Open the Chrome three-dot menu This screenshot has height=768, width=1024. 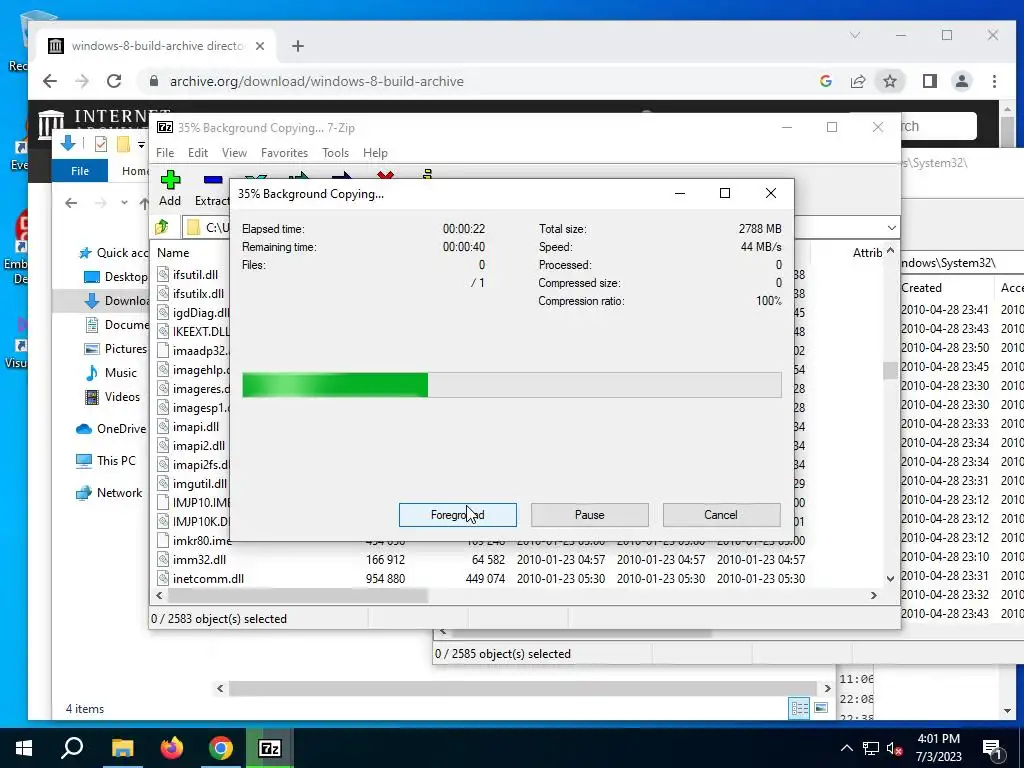[994, 81]
